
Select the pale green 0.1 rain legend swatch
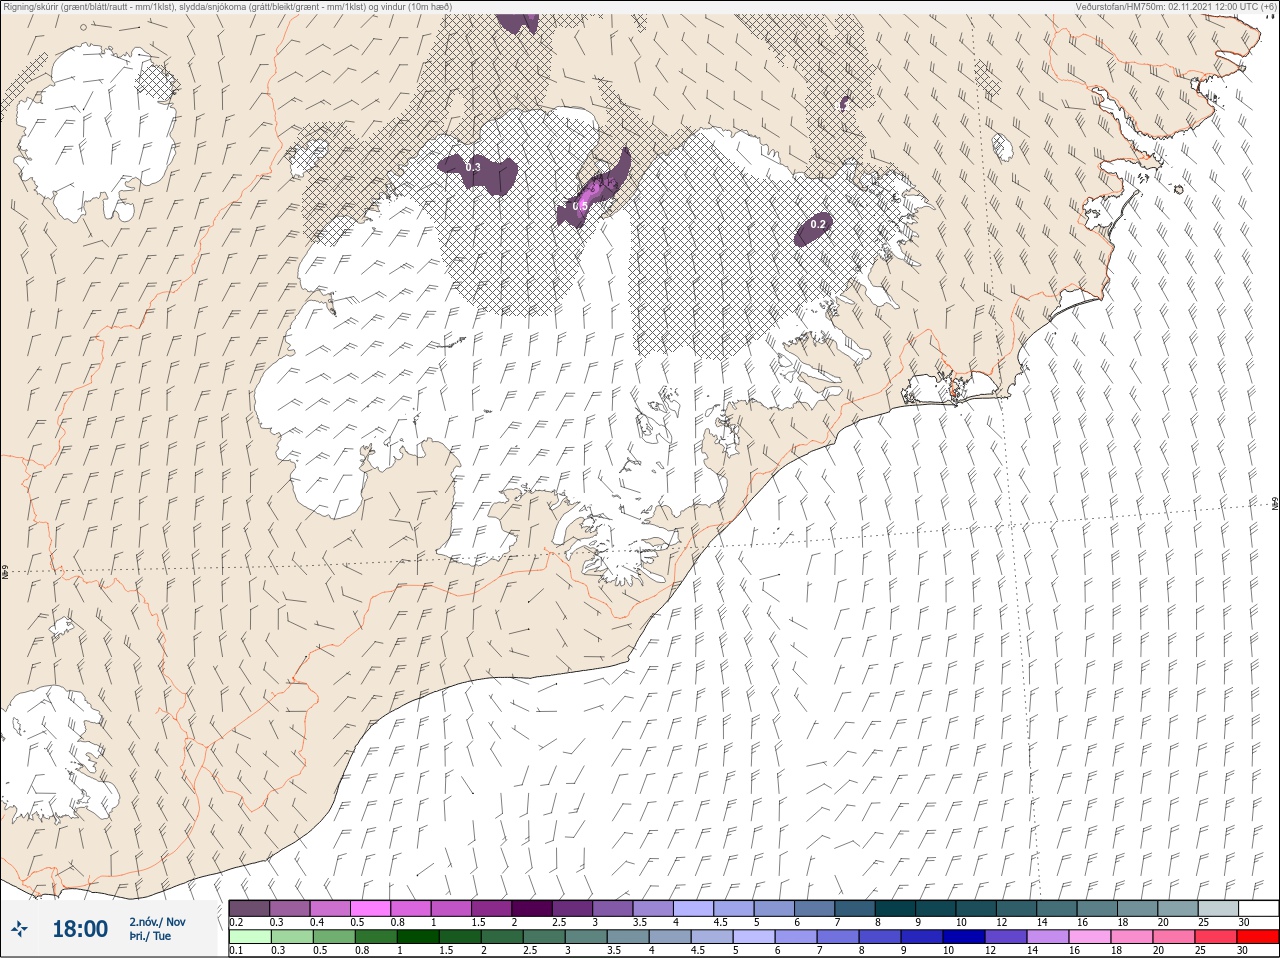(249, 937)
